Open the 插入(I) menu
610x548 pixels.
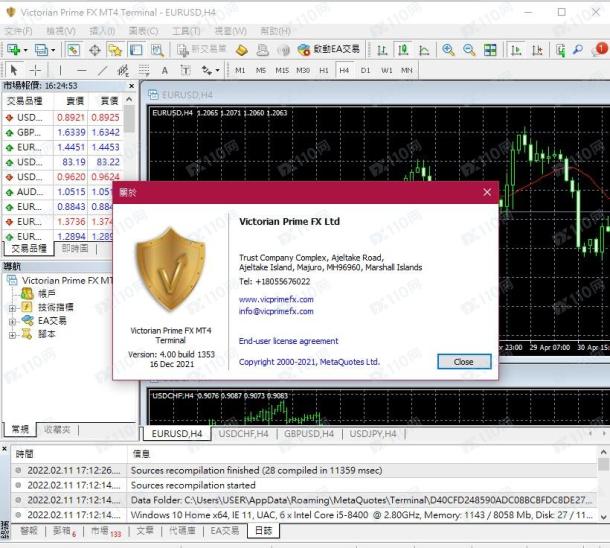[102, 30]
